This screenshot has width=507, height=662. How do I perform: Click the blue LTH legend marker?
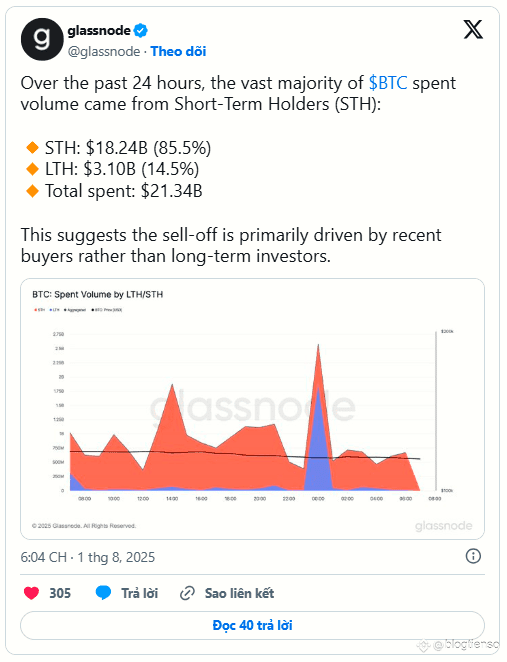51,310
